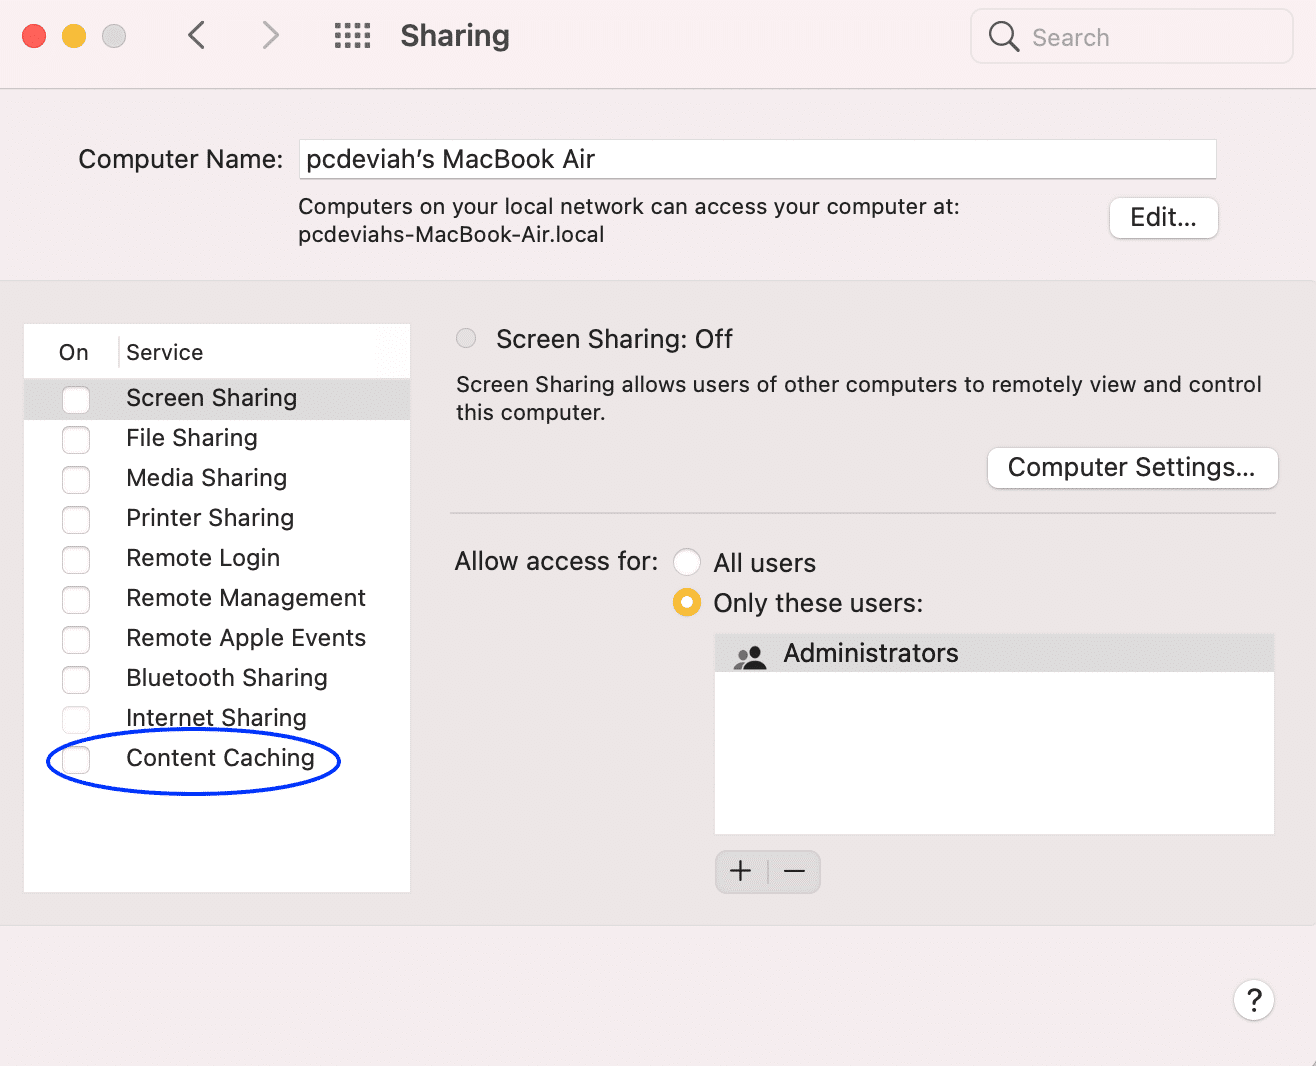Open the Show All preferences grid icon
Image resolution: width=1316 pixels, height=1066 pixels.
(351, 36)
